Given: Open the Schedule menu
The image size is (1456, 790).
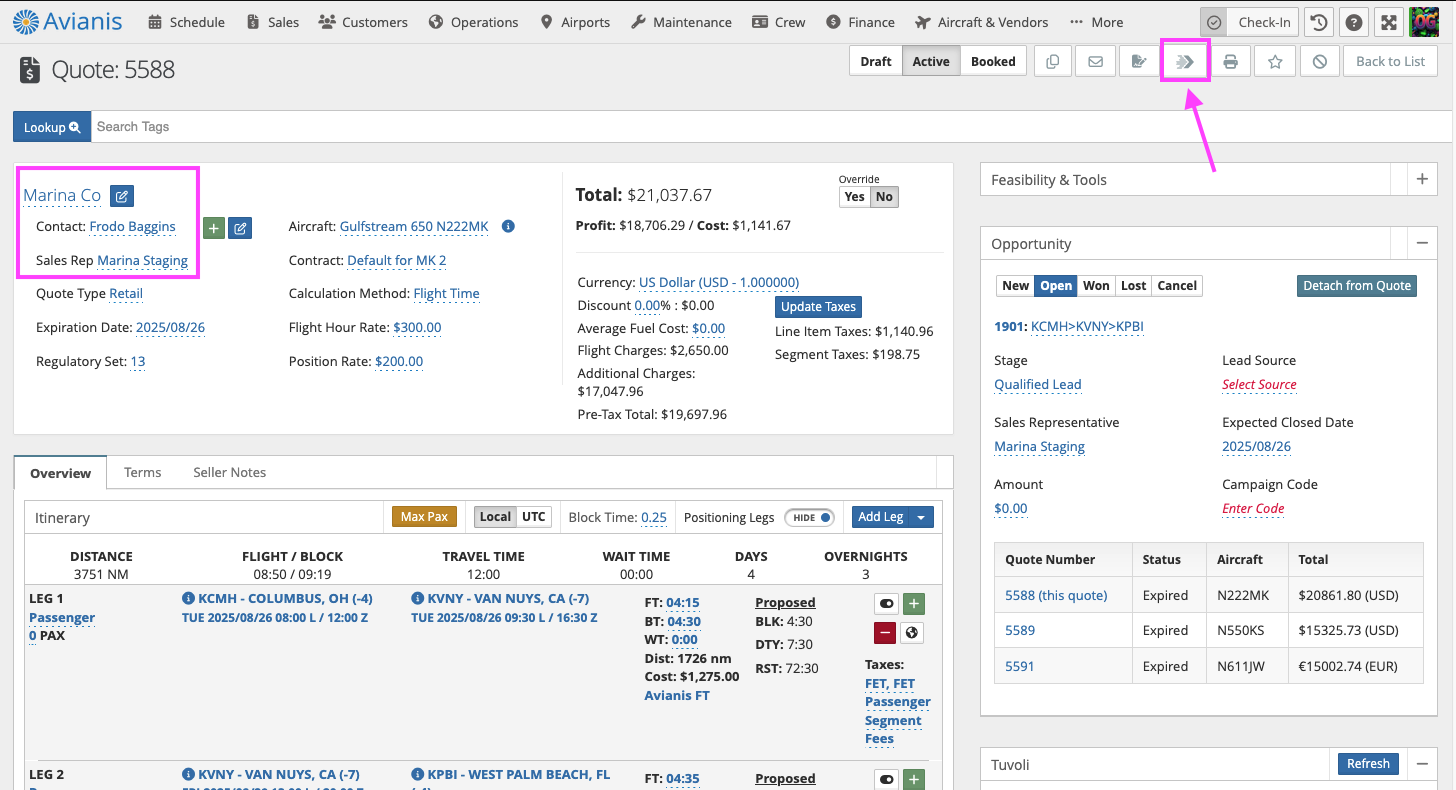Looking at the screenshot, I should pos(186,22).
